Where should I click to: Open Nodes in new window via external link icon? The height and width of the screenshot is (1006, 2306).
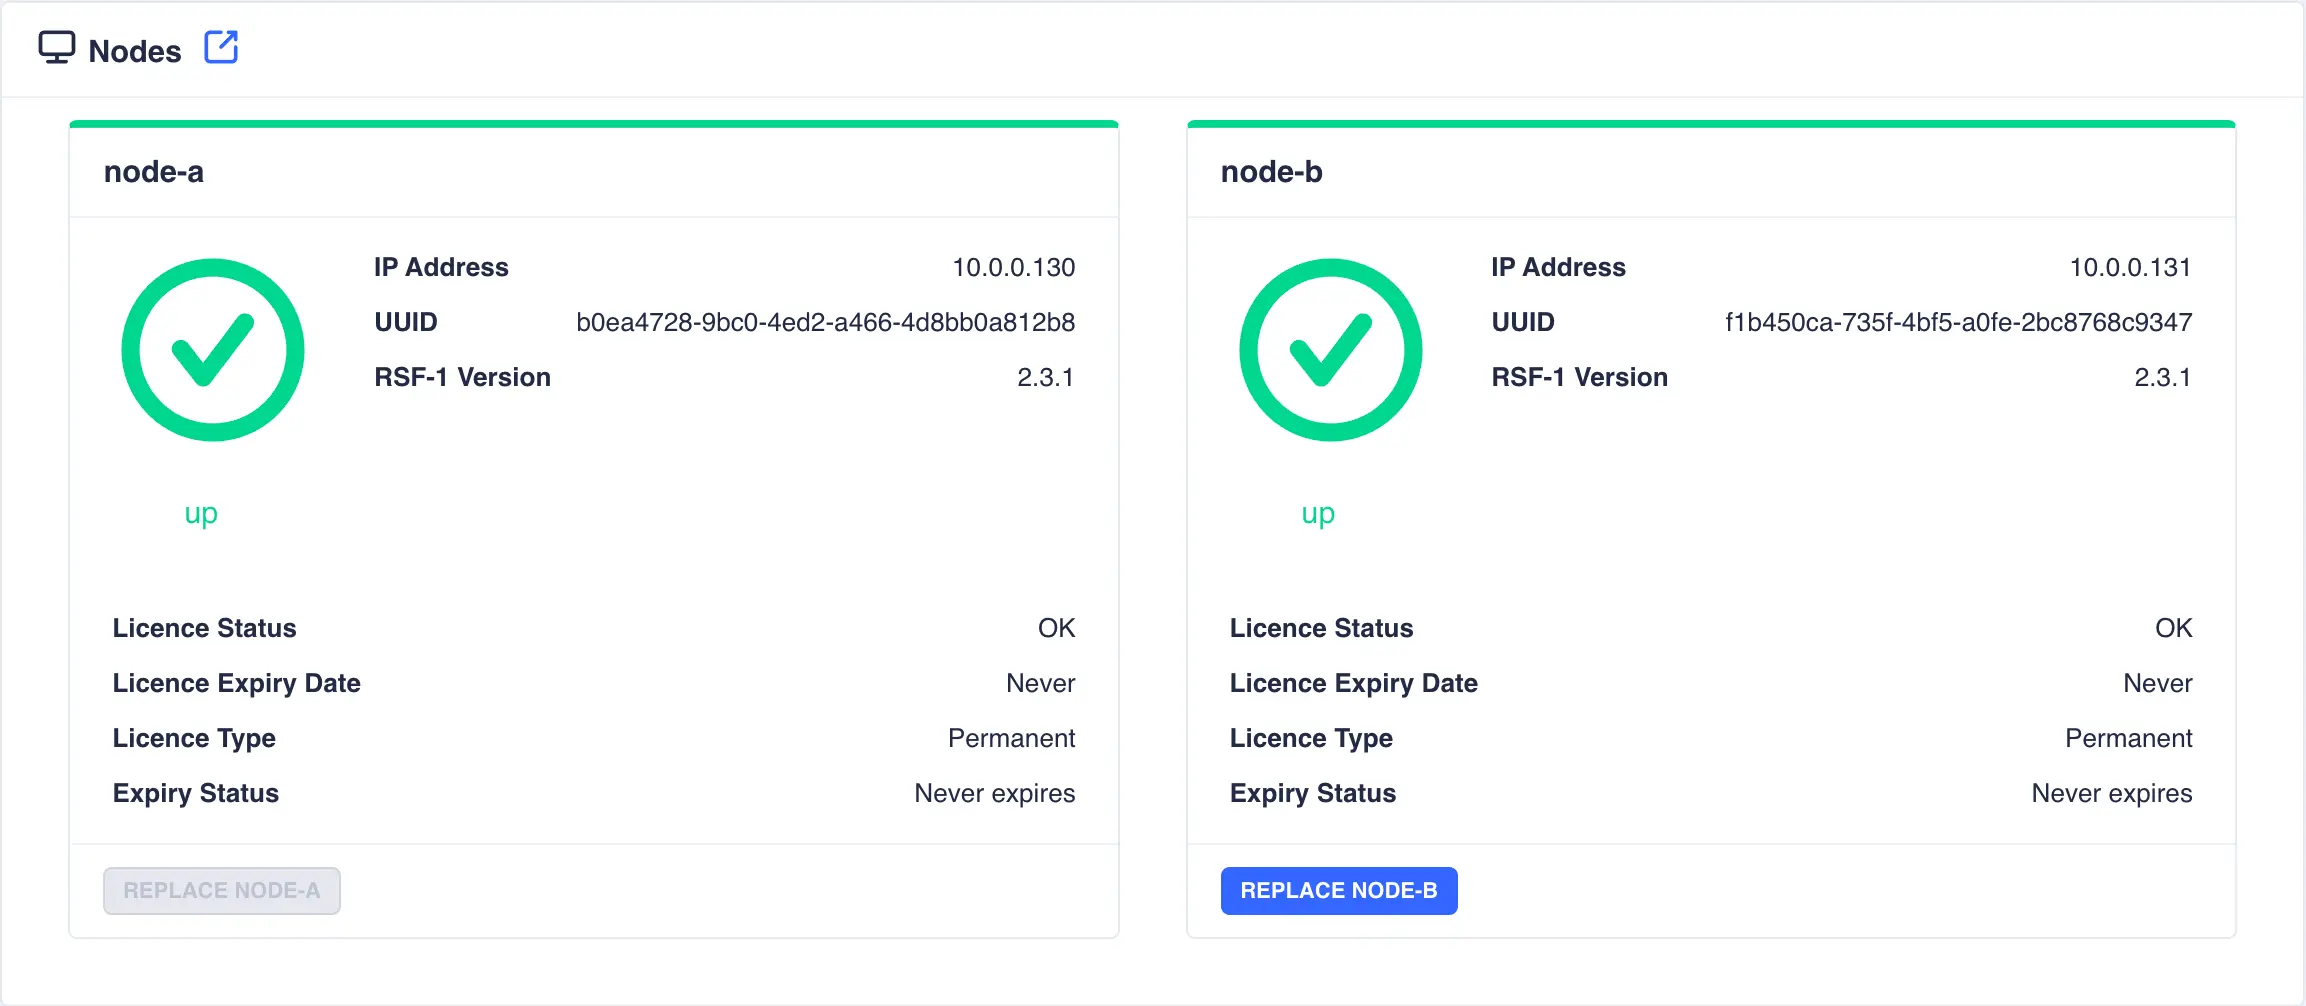click(220, 46)
